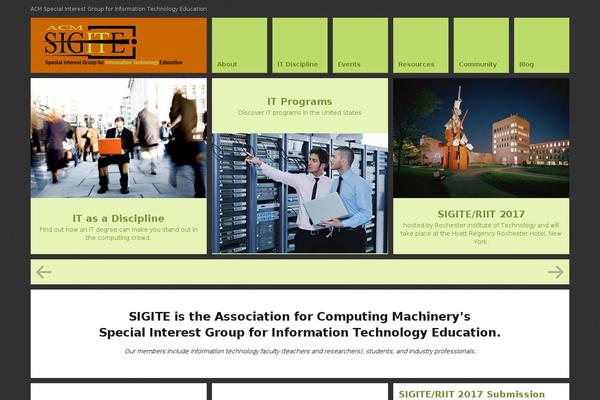Click the top 'ACM Special Interest Group' tagline

pyautogui.click(x=119, y=9)
